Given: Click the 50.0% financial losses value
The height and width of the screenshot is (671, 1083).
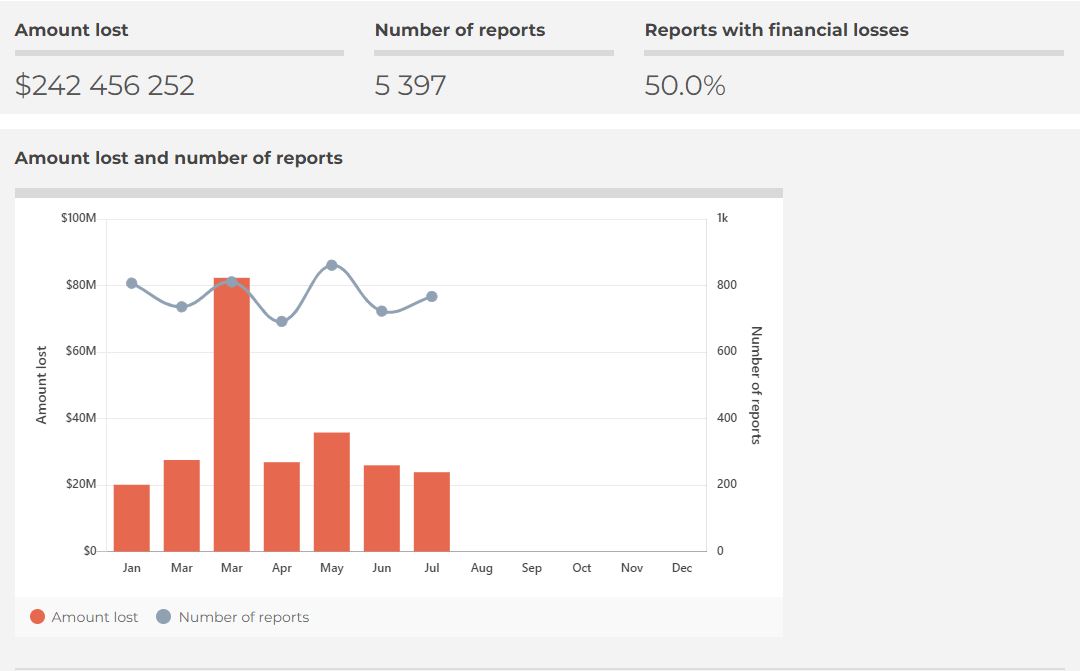Looking at the screenshot, I should [x=685, y=86].
